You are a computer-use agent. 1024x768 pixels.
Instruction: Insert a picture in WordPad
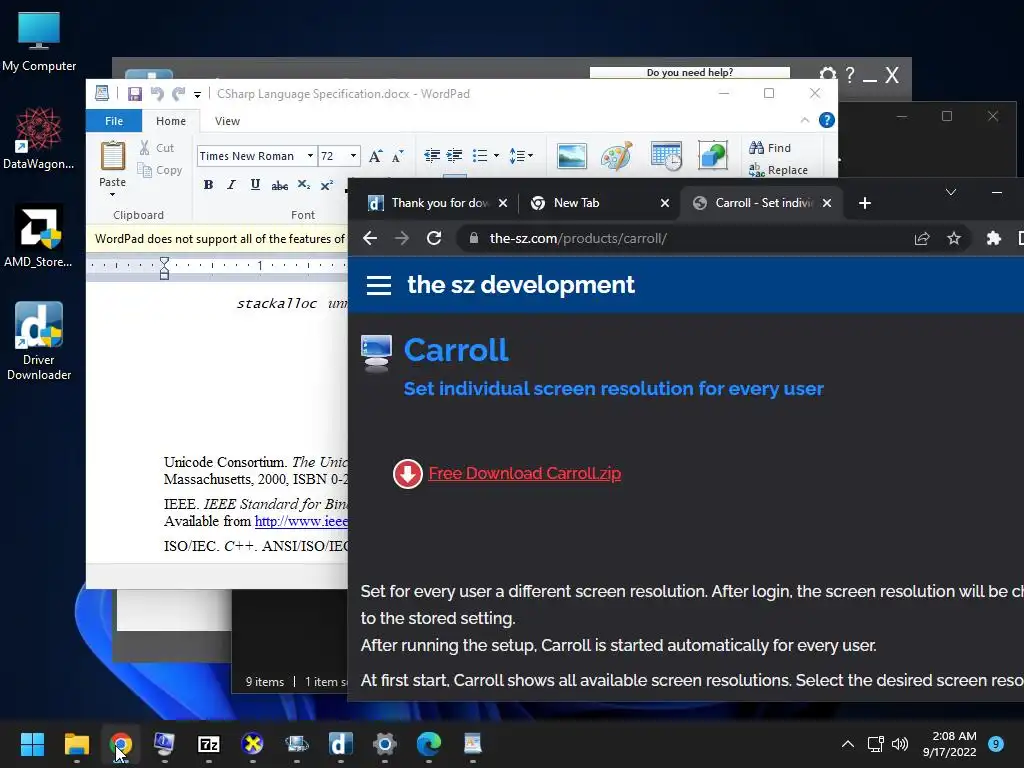[571, 156]
